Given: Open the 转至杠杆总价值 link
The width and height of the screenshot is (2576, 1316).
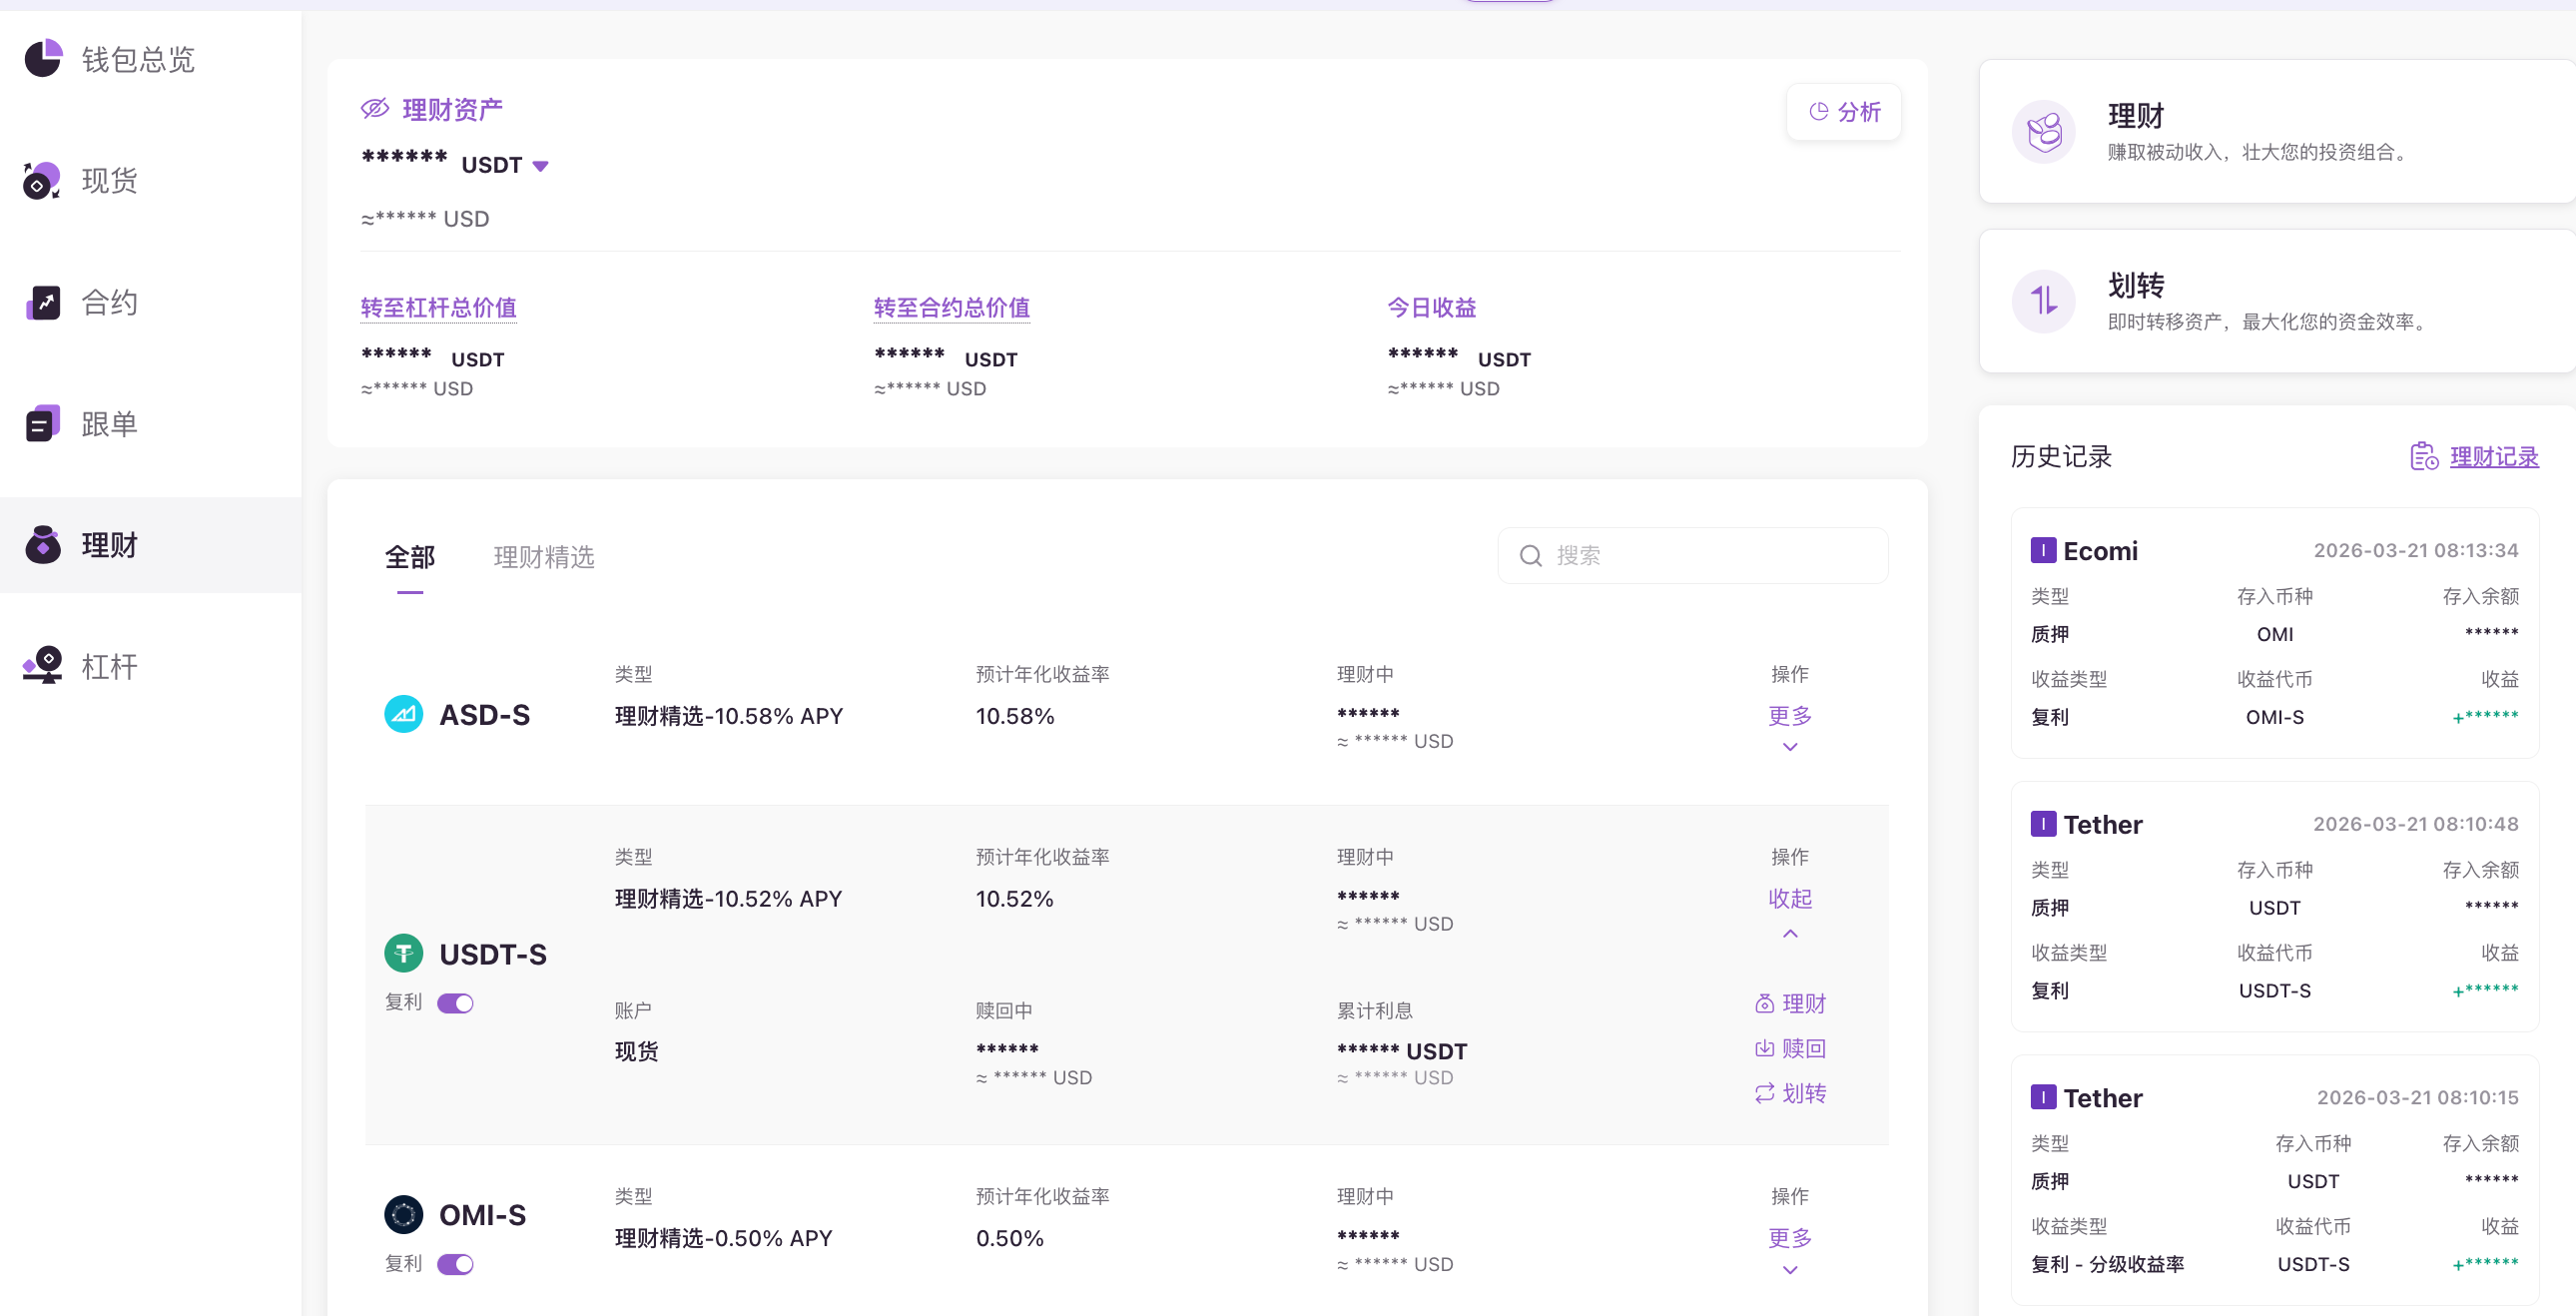Looking at the screenshot, I should [438, 308].
